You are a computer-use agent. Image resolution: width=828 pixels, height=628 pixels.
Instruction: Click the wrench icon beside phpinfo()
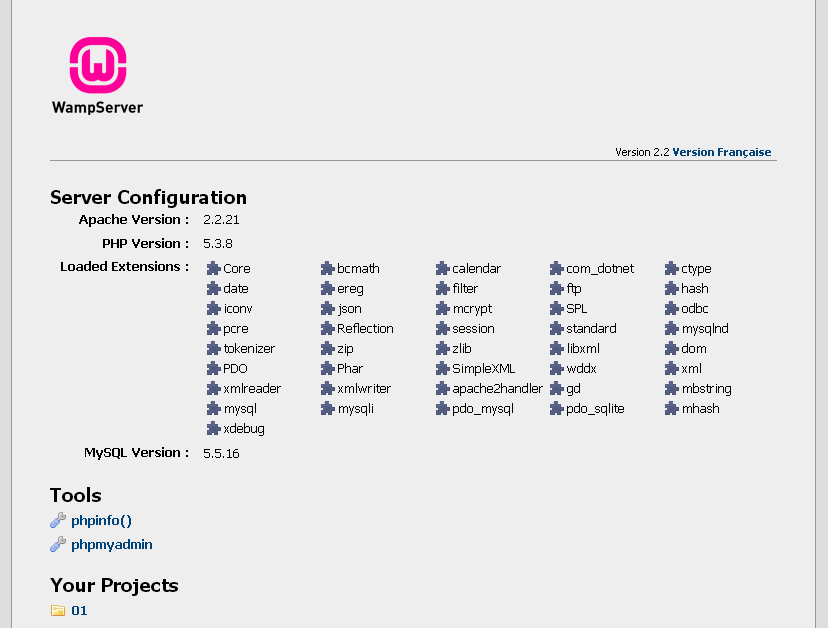click(58, 520)
